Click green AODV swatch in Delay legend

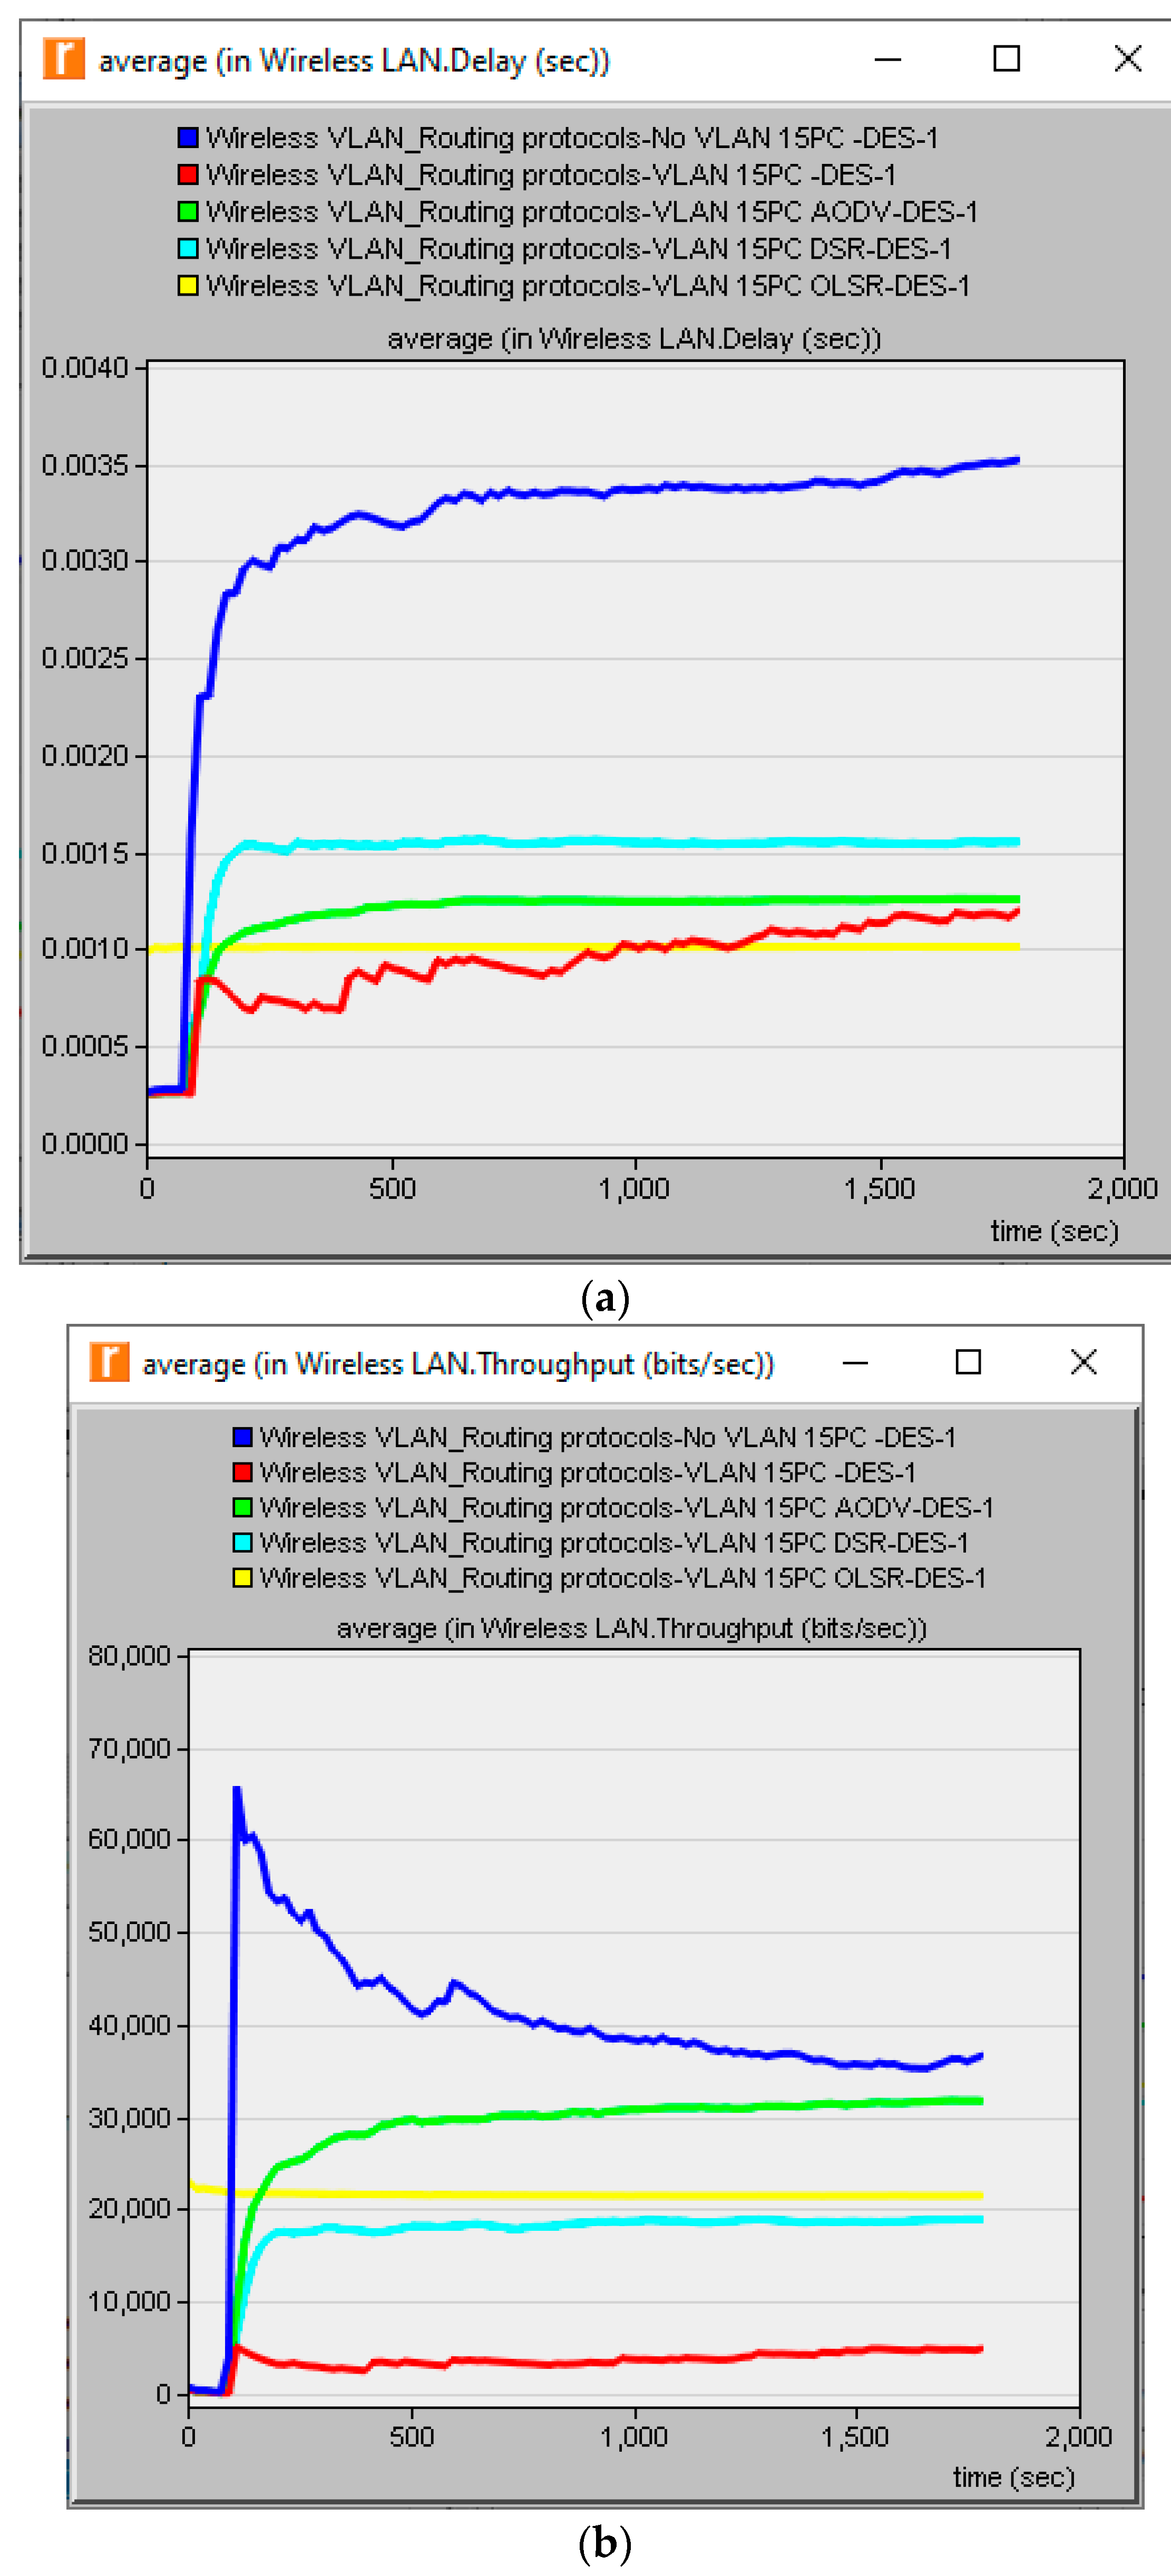(187, 211)
